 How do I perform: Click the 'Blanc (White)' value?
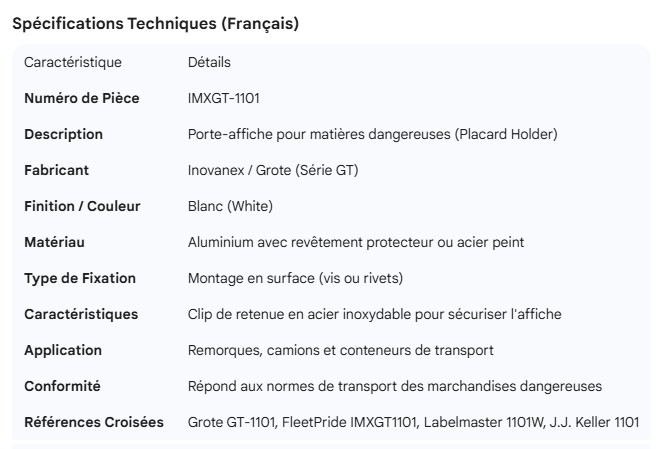click(230, 206)
